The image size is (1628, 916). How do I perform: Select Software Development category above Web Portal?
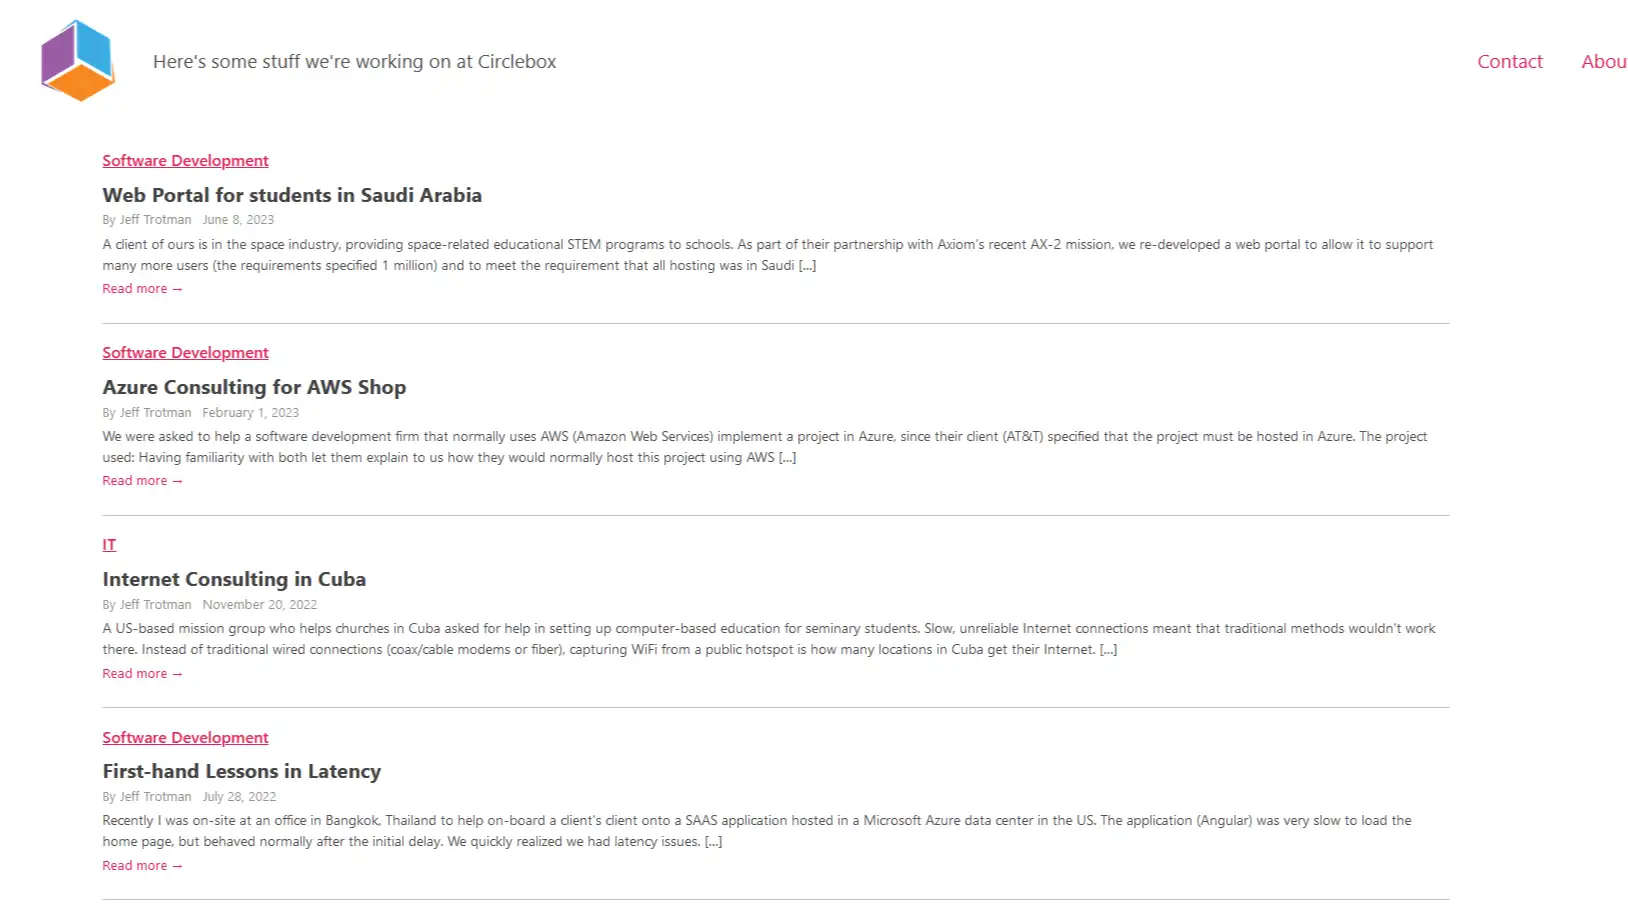click(x=185, y=161)
